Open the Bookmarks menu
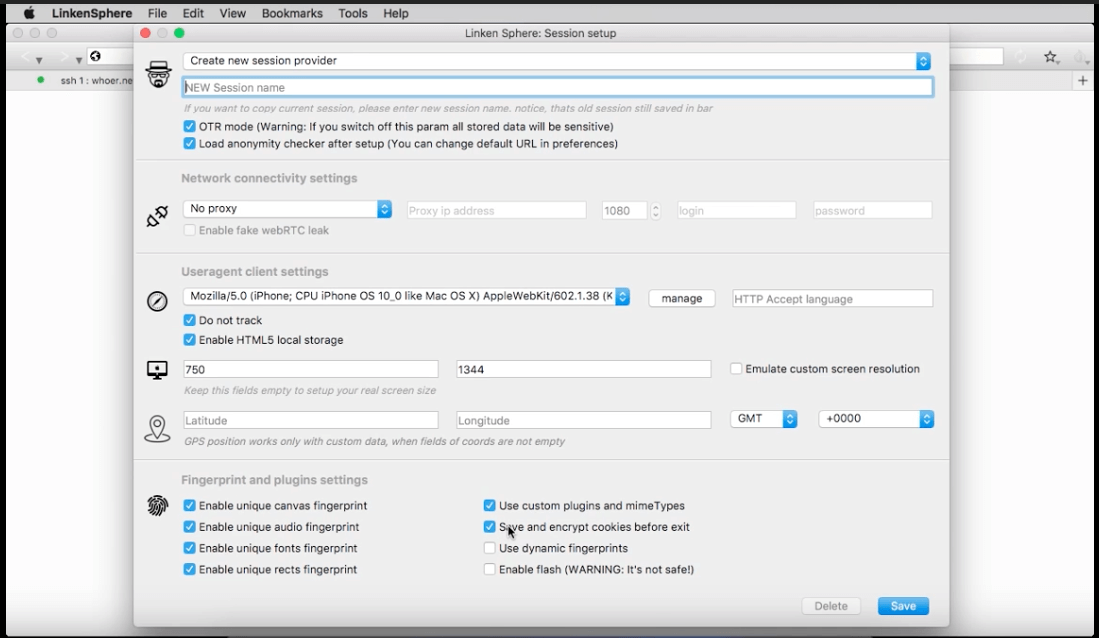Viewport: 1099px width, 638px height. coord(293,13)
